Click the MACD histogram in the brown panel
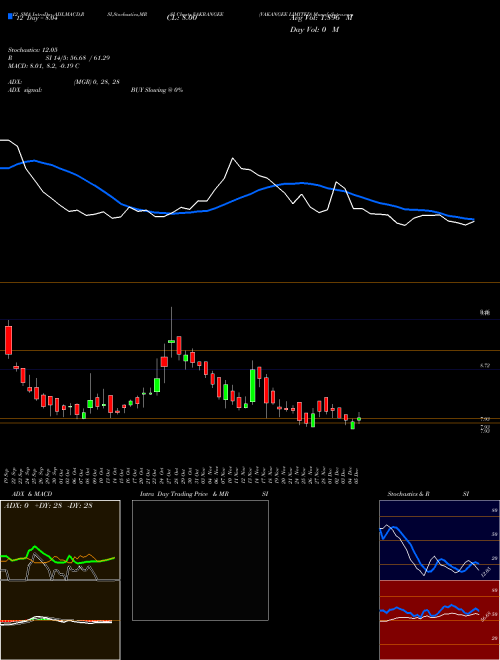 pos(60,620)
